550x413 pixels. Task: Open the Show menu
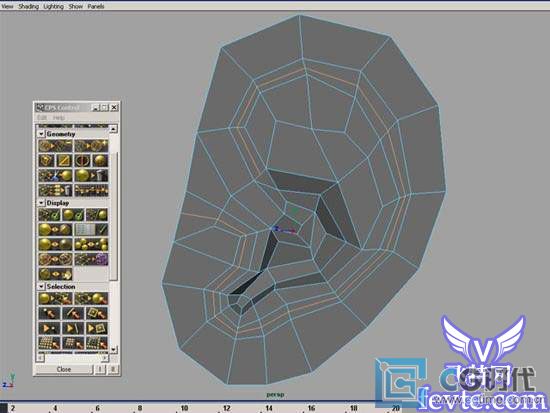[x=76, y=6]
